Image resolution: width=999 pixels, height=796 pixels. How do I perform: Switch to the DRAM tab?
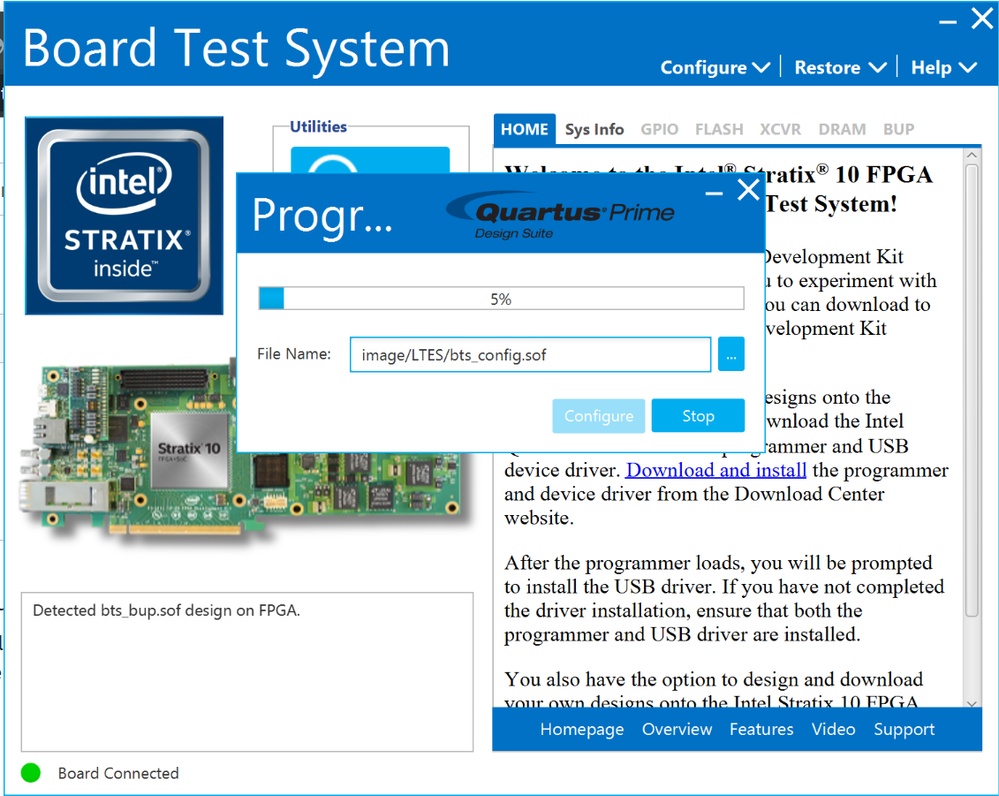coord(842,129)
